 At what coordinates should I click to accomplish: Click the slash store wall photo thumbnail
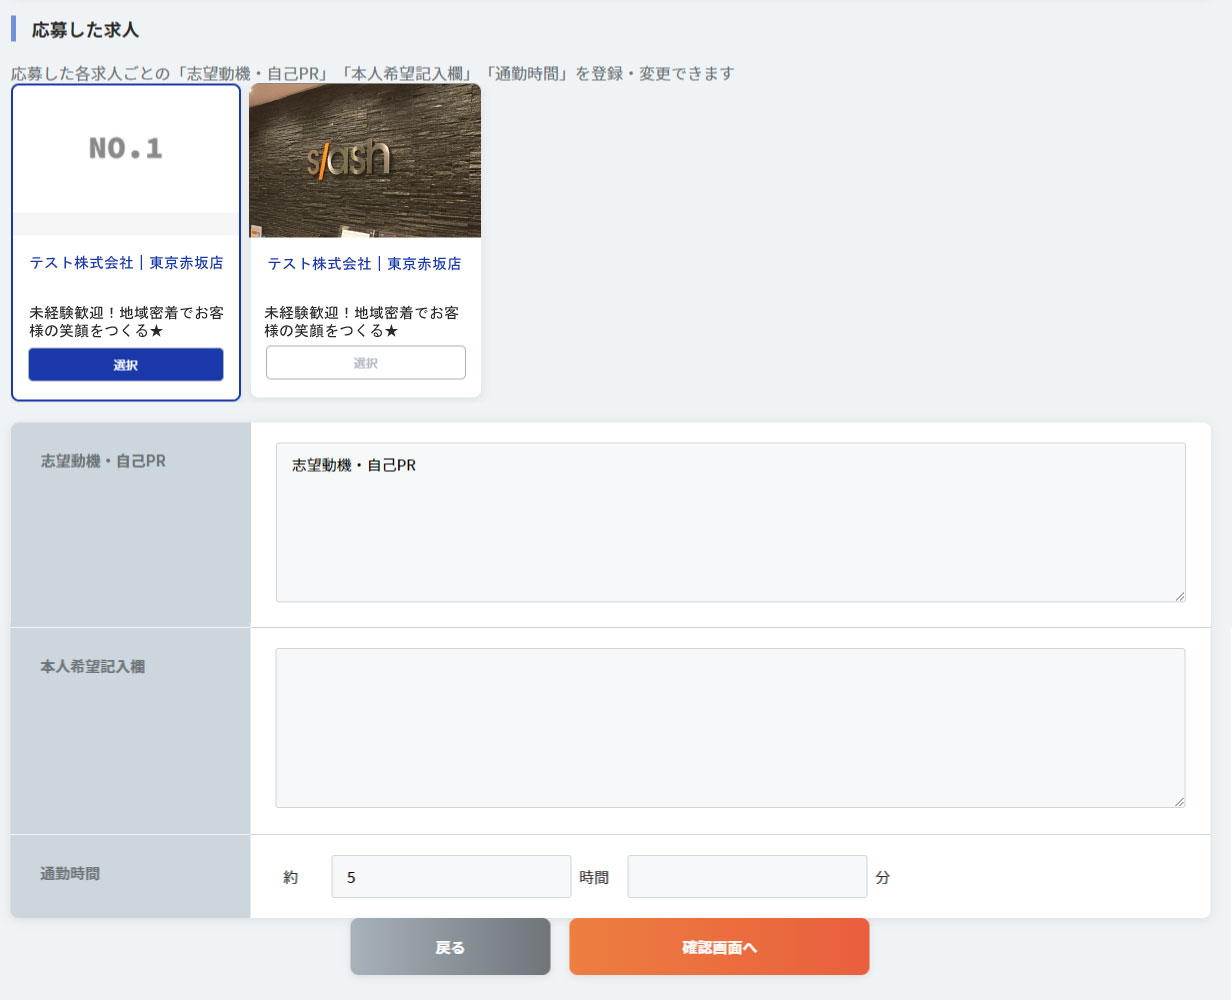coord(365,160)
